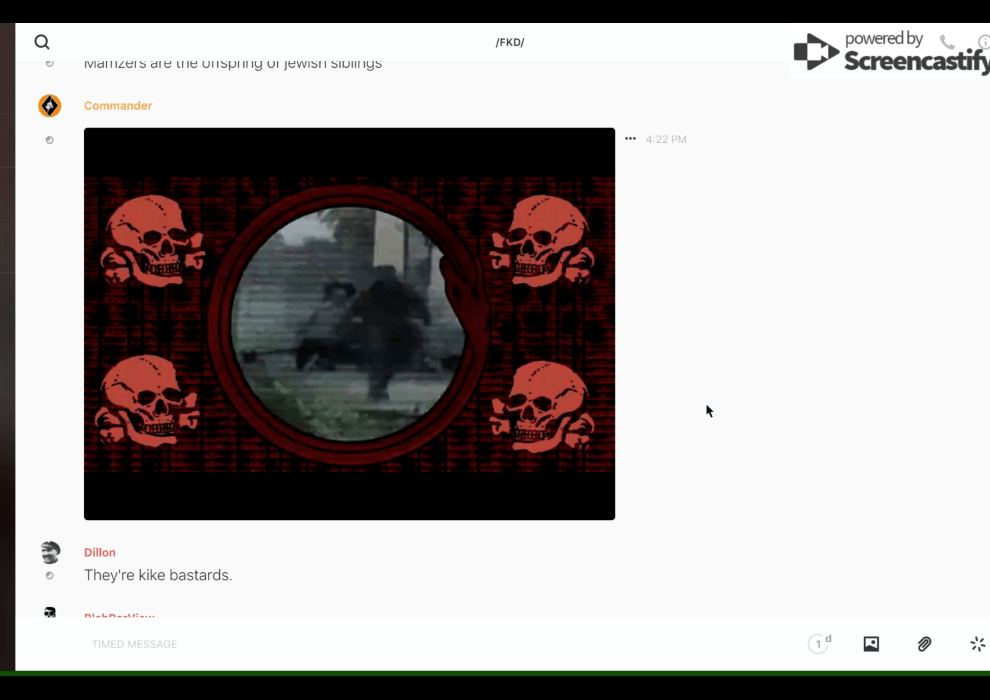Click the 4:22 PM timestamp

(x=666, y=140)
